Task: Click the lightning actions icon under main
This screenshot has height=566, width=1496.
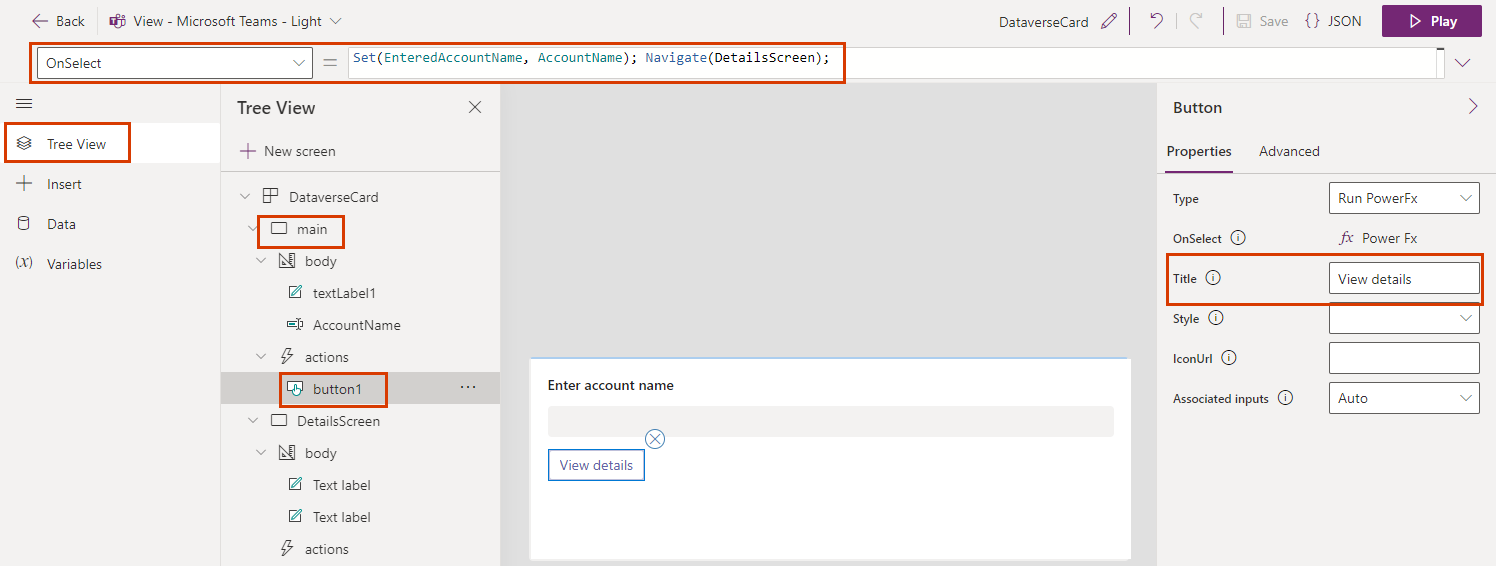Action: point(287,357)
